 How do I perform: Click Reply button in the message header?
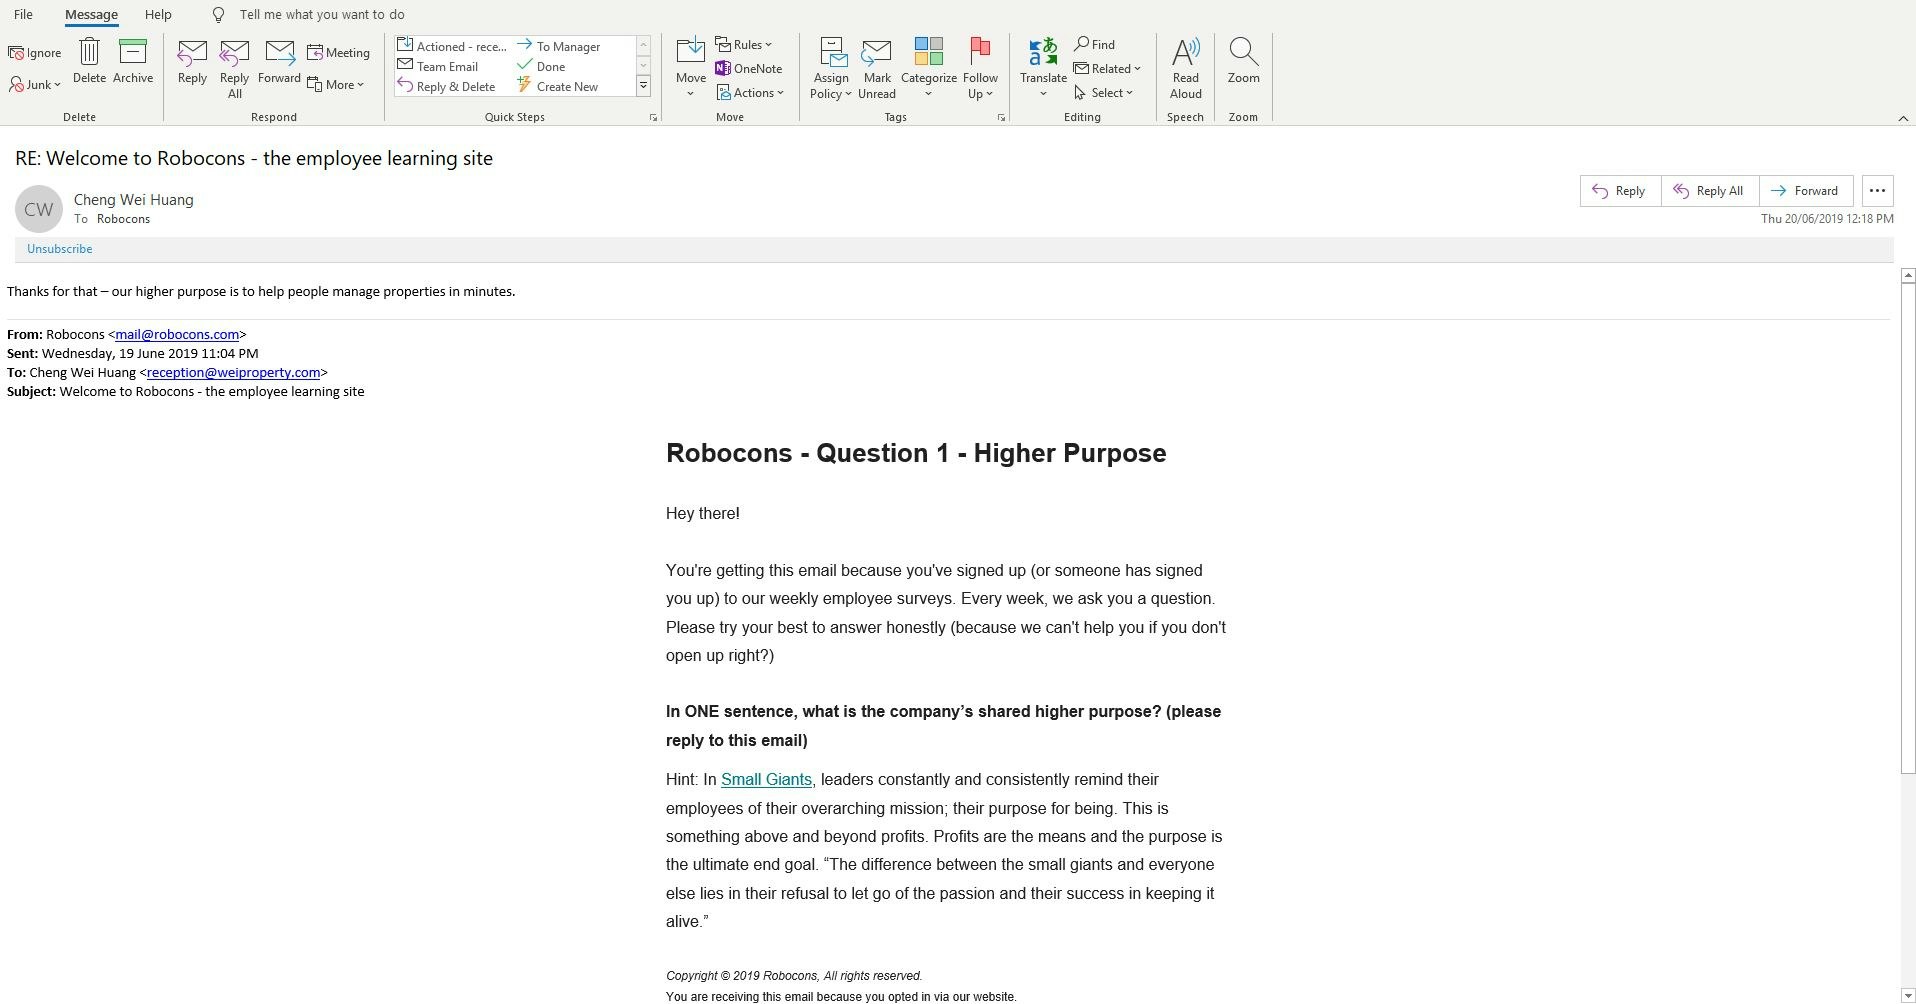pos(1620,191)
